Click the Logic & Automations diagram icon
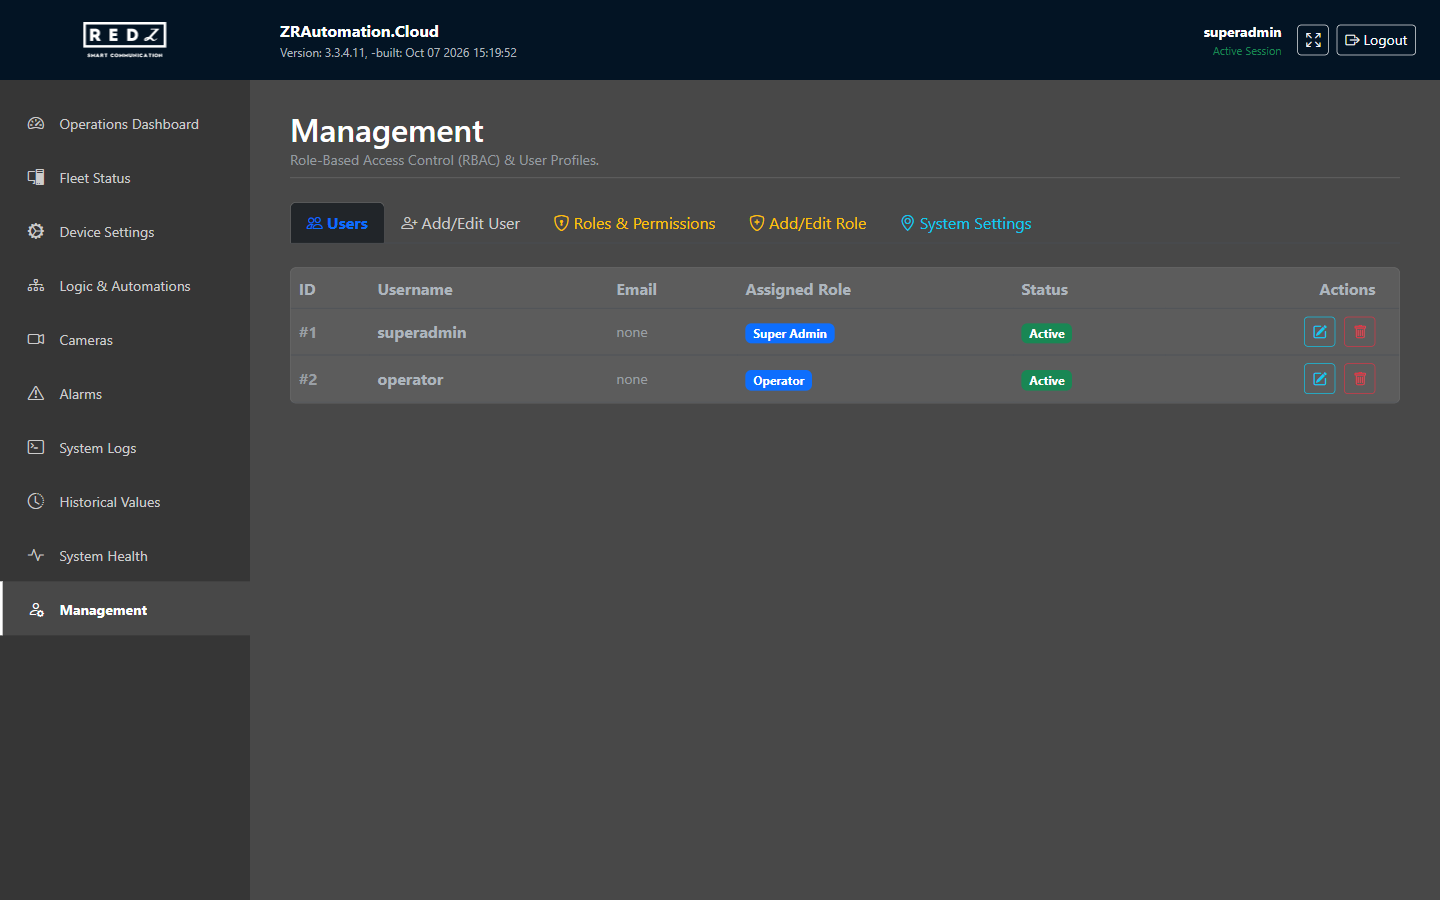The height and width of the screenshot is (900, 1440). [x=36, y=286]
